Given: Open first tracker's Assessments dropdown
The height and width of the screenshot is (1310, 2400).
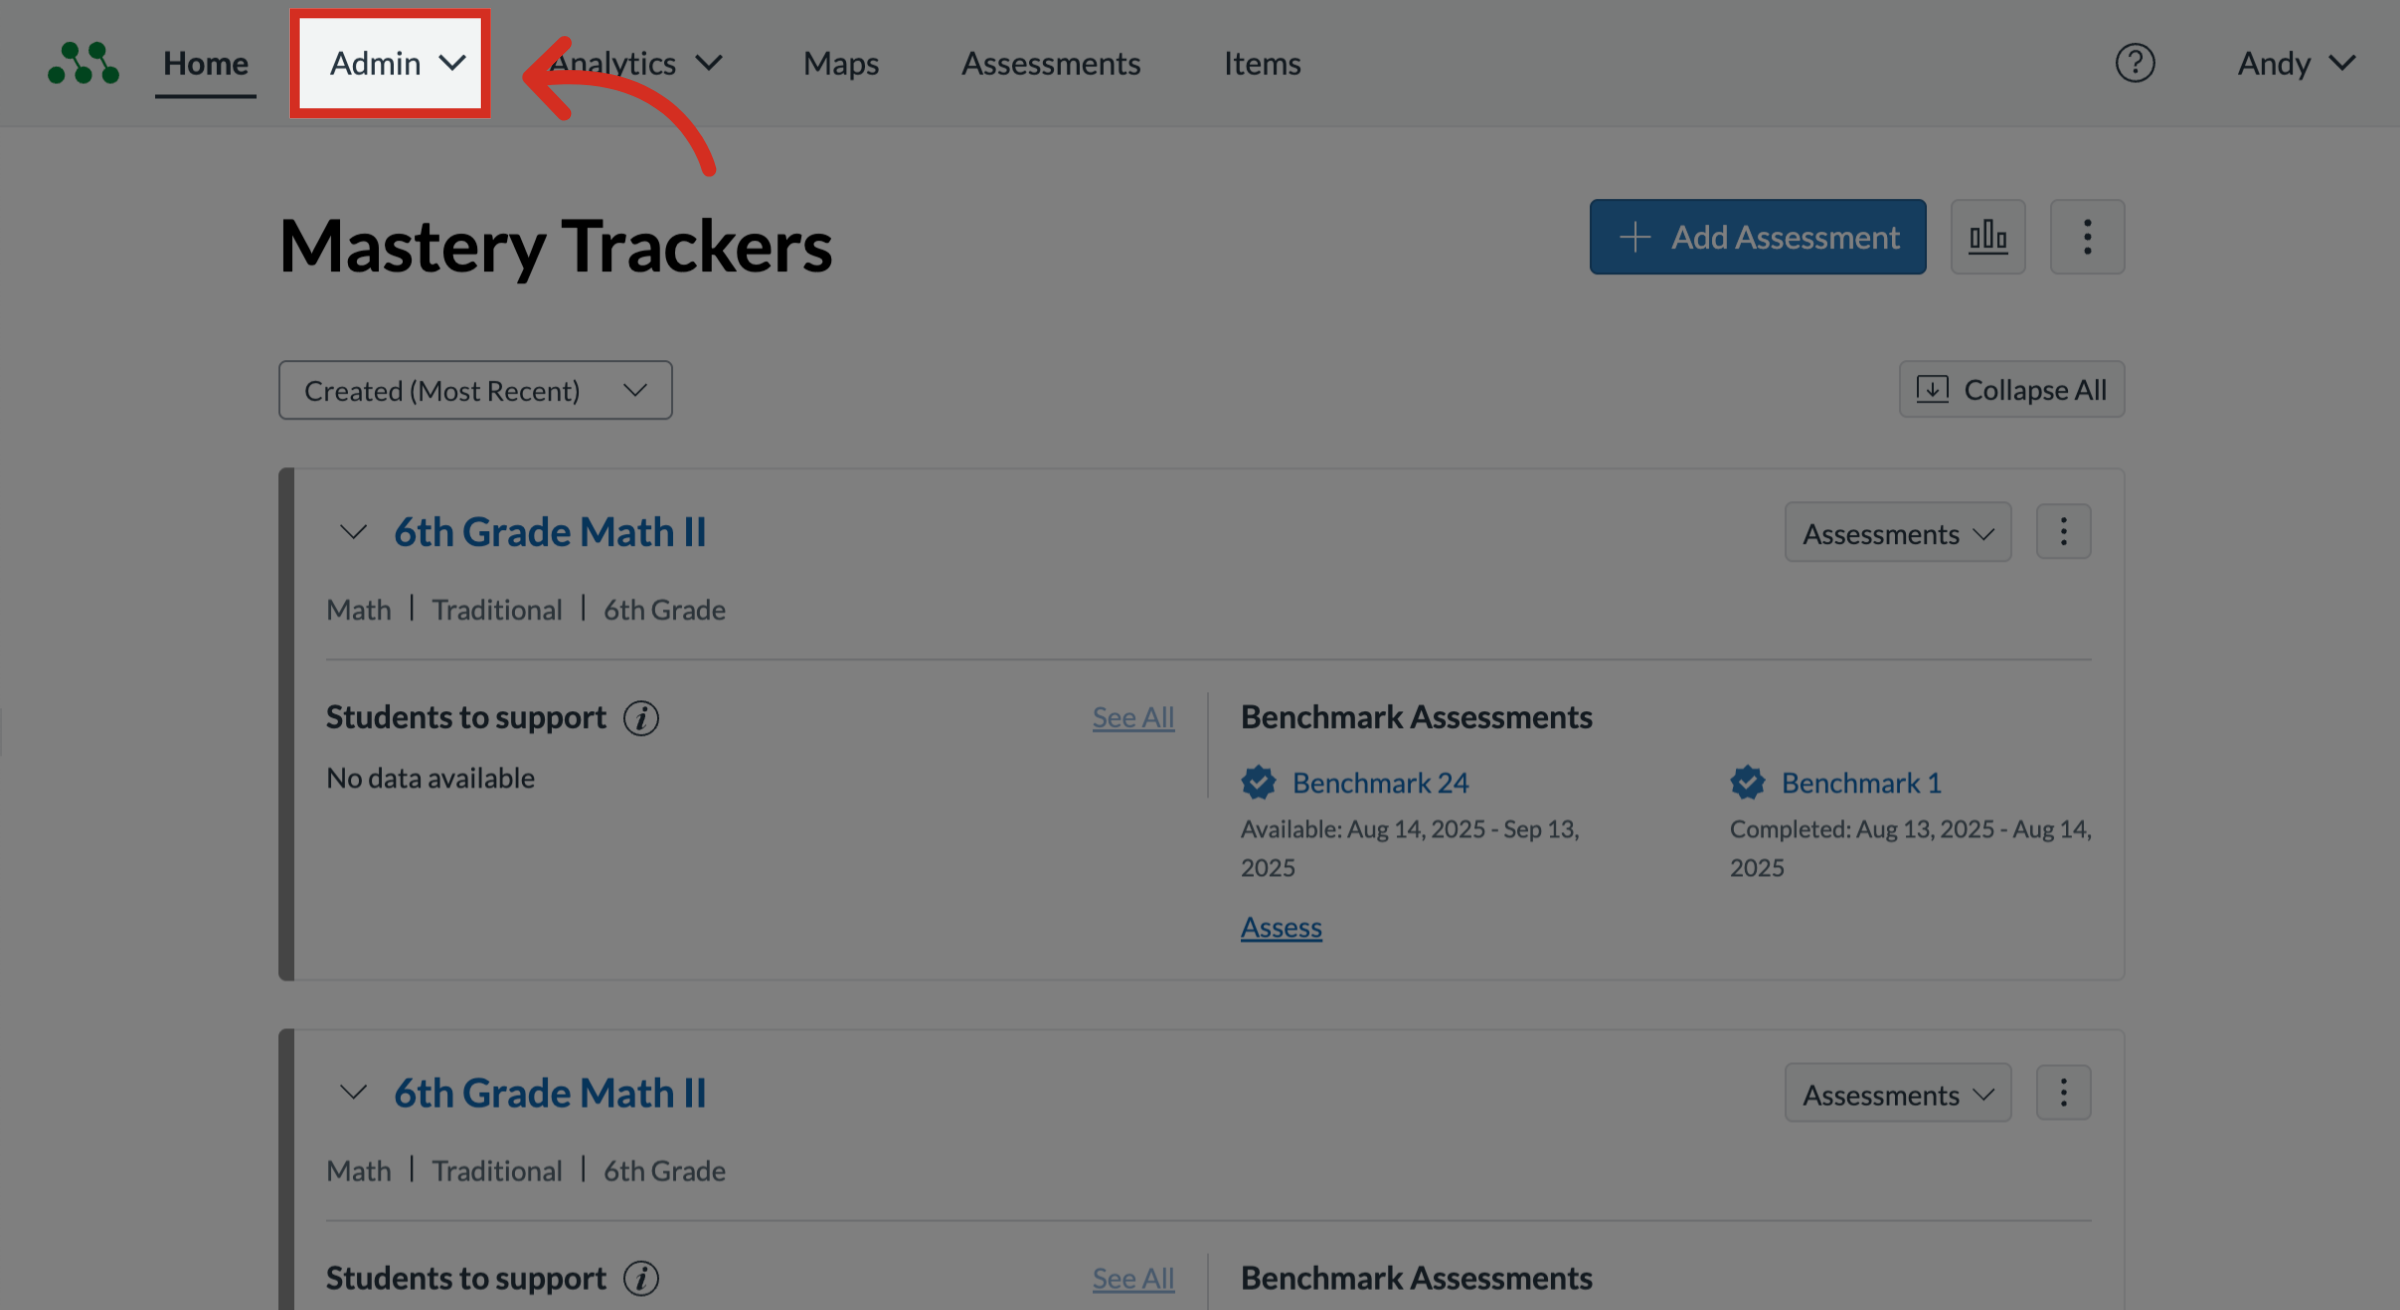Looking at the screenshot, I should pyautogui.click(x=1897, y=533).
